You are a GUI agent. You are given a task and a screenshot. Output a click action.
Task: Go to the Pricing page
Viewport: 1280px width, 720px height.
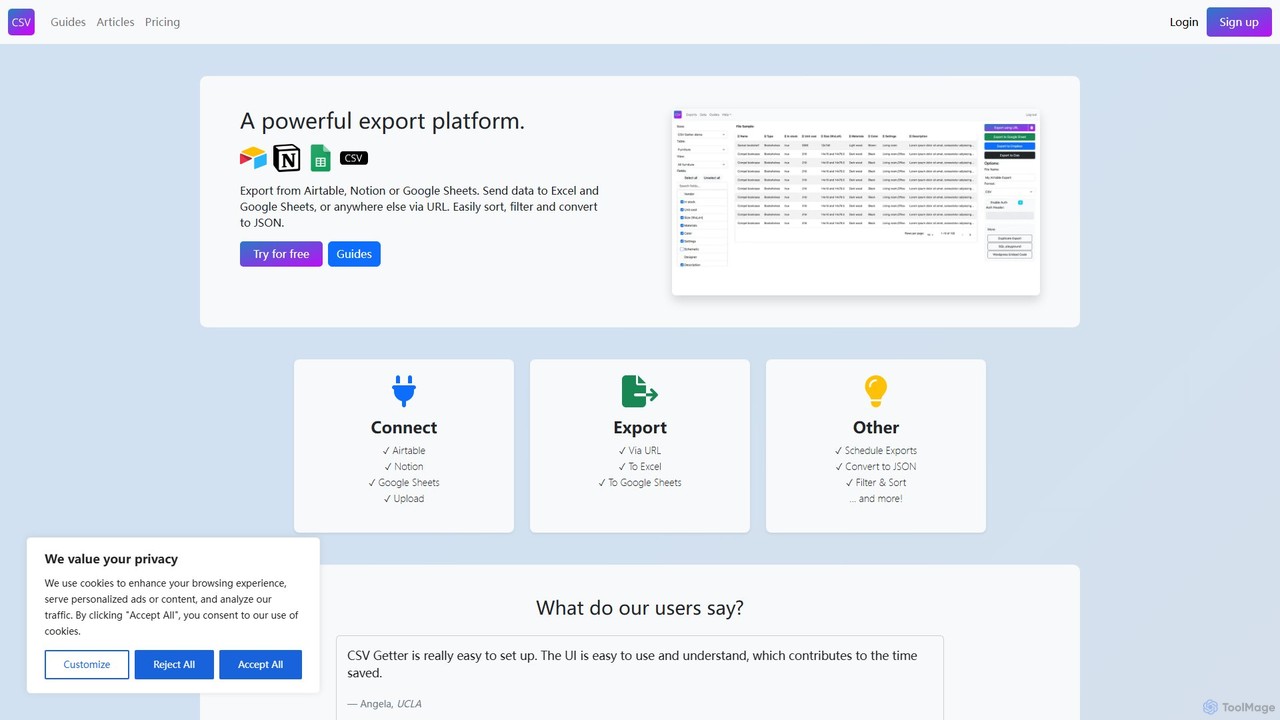(x=162, y=22)
